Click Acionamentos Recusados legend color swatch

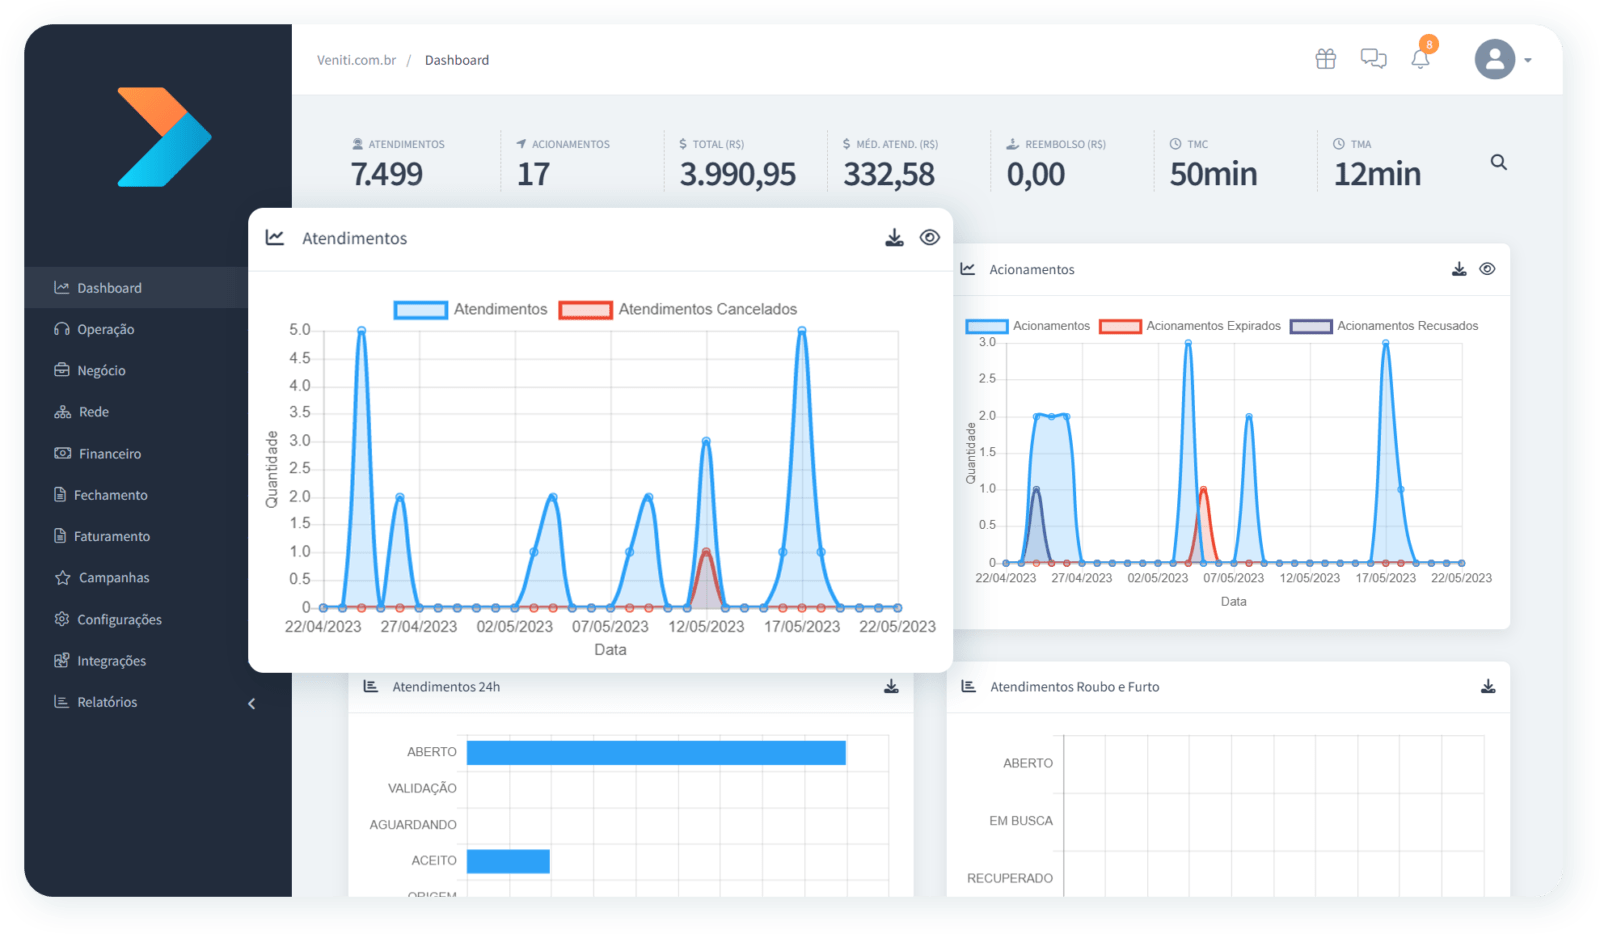click(x=1310, y=326)
